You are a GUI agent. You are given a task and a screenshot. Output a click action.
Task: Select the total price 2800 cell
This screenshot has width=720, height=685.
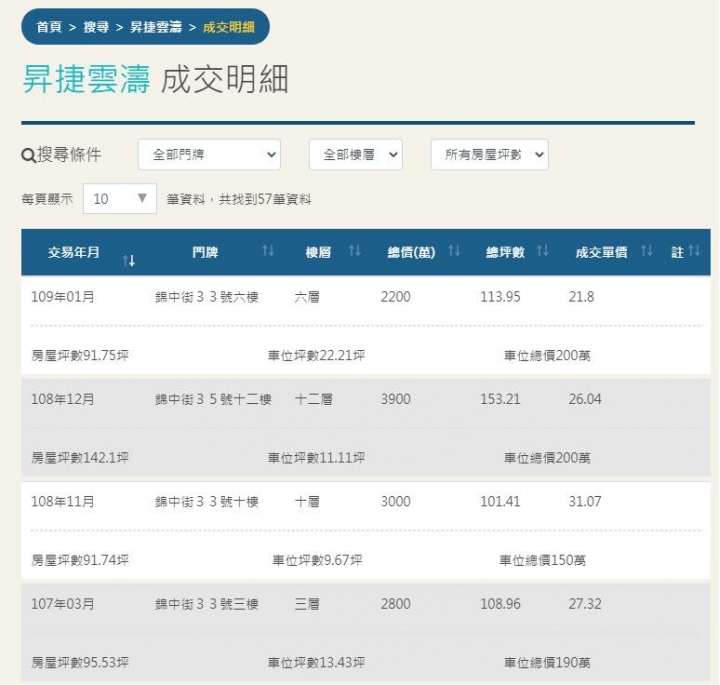(395, 604)
